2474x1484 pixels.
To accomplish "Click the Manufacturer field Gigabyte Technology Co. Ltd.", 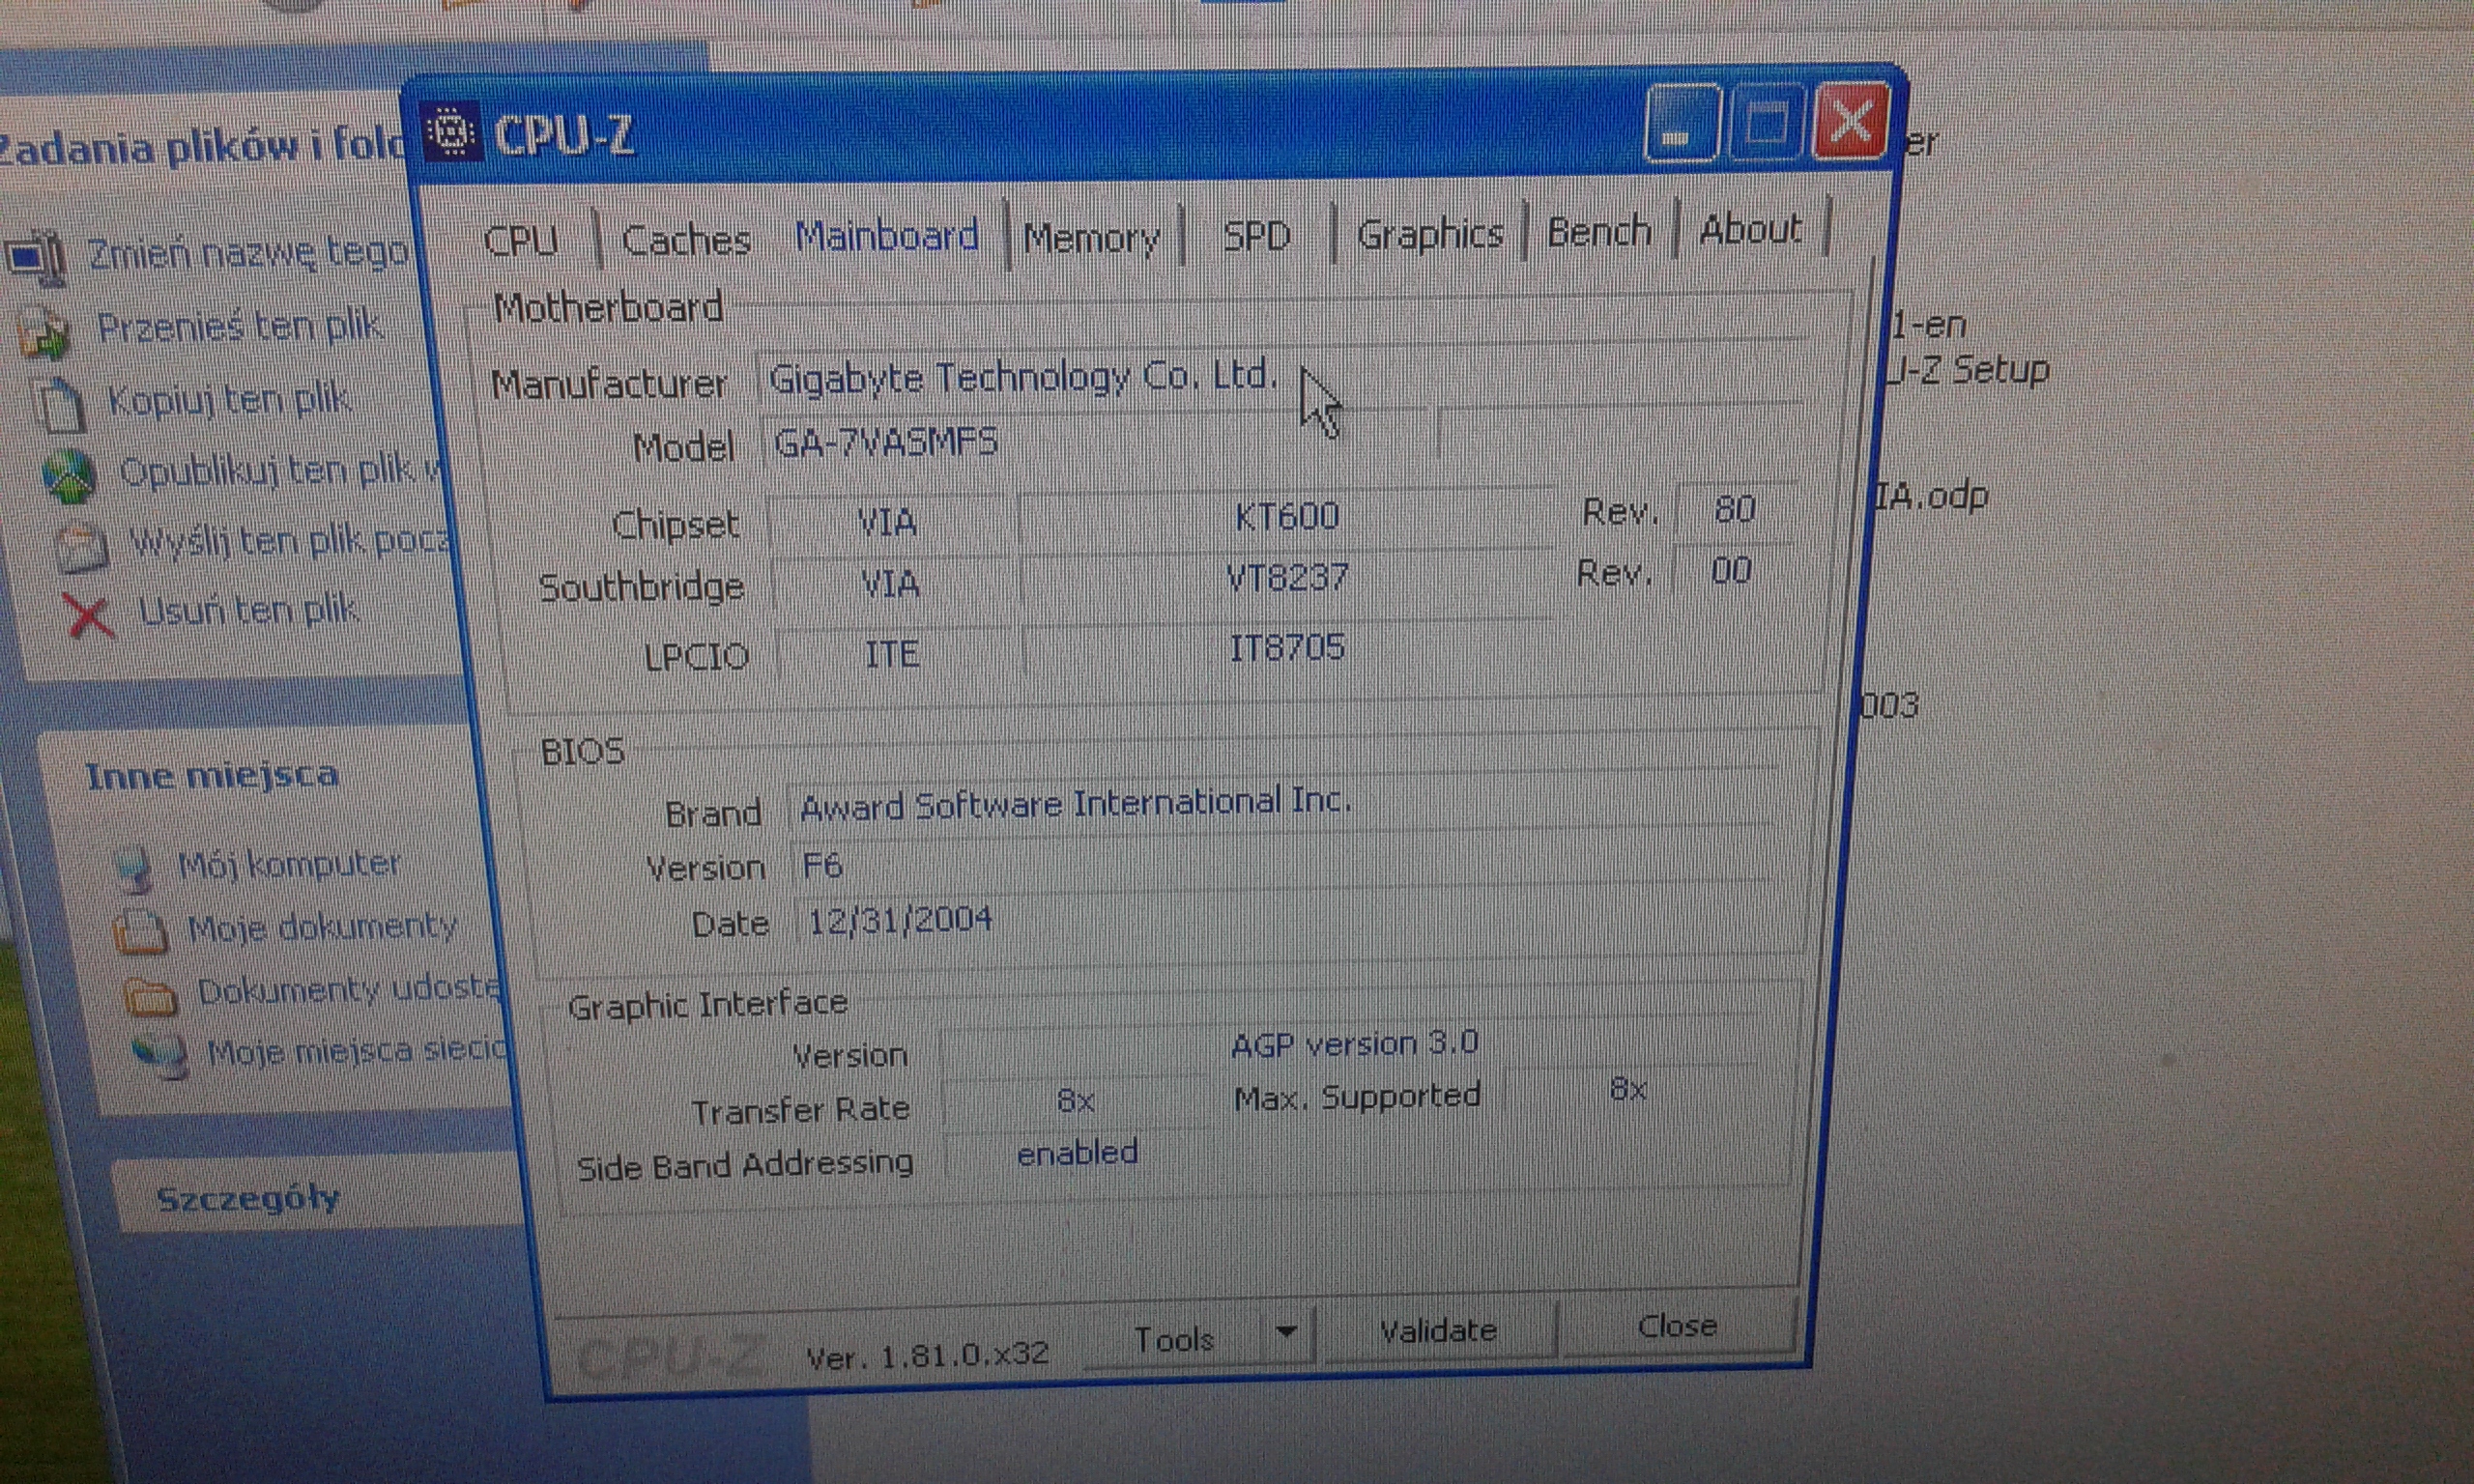I will coord(1285,376).
